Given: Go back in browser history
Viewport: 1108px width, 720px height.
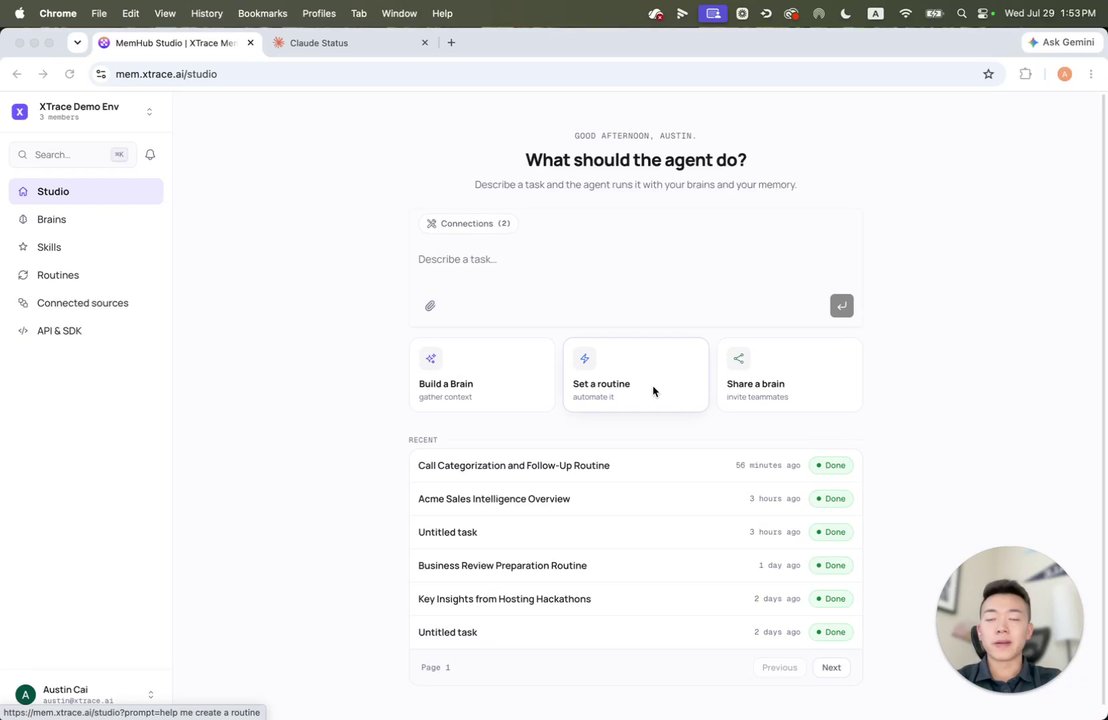Looking at the screenshot, I should pyautogui.click(x=17, y=74).
